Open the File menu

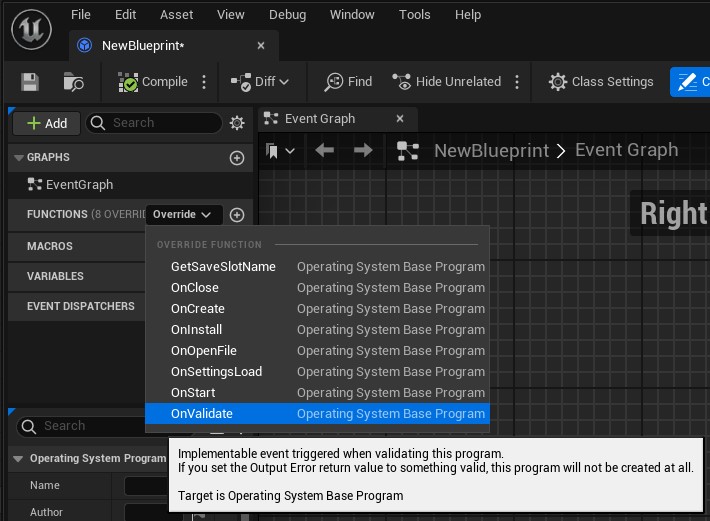click(x=81, y=14)
